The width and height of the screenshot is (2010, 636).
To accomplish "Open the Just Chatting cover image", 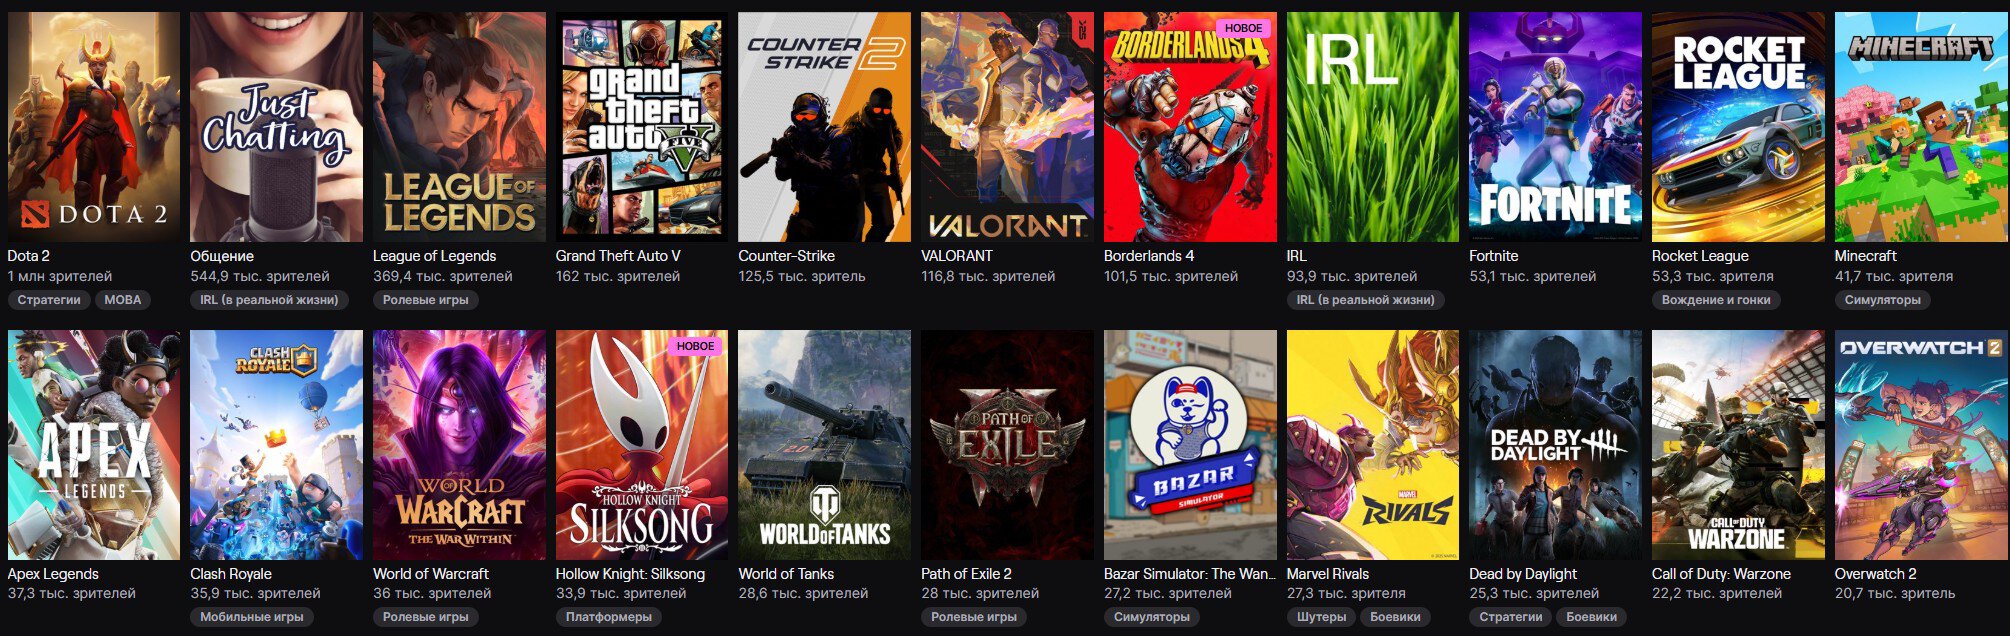I will [x=277, y=127].
